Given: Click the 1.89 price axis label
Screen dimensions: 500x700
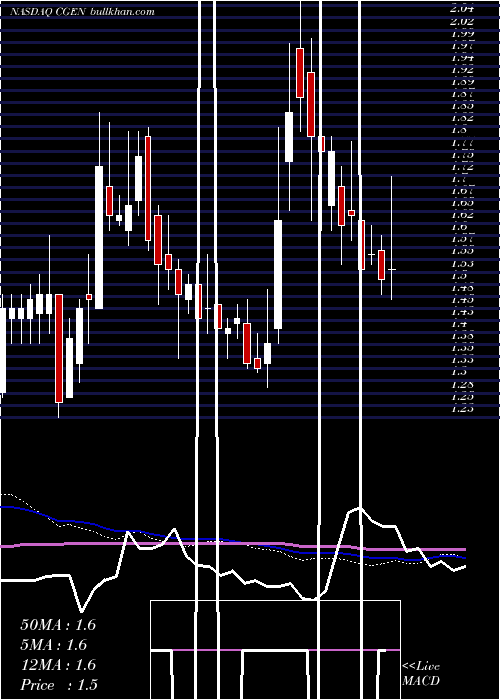Looking at the screenshot, I should click(462, 82).
